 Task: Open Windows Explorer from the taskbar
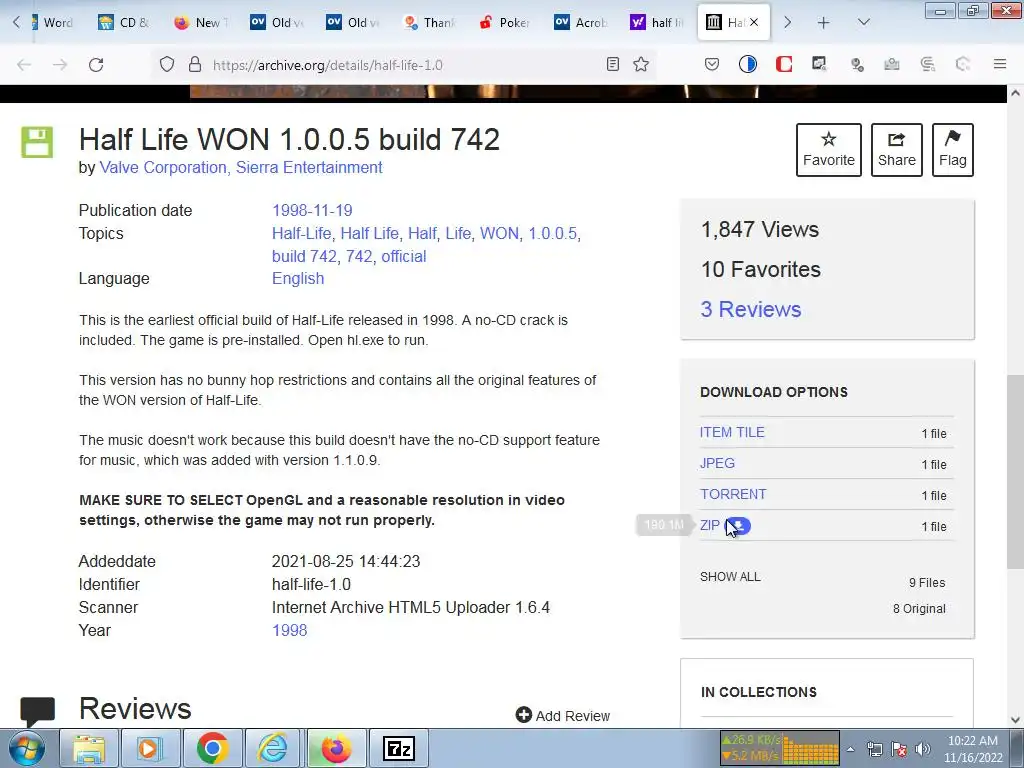pos(89,749)
